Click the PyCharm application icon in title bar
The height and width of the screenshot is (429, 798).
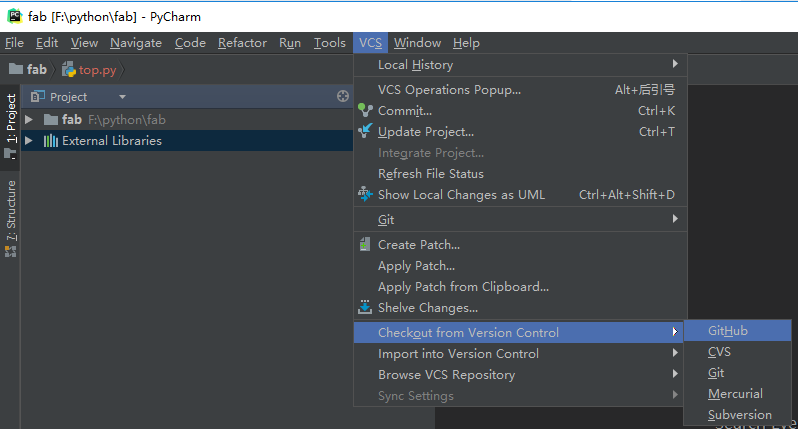[x=14, y=16]
